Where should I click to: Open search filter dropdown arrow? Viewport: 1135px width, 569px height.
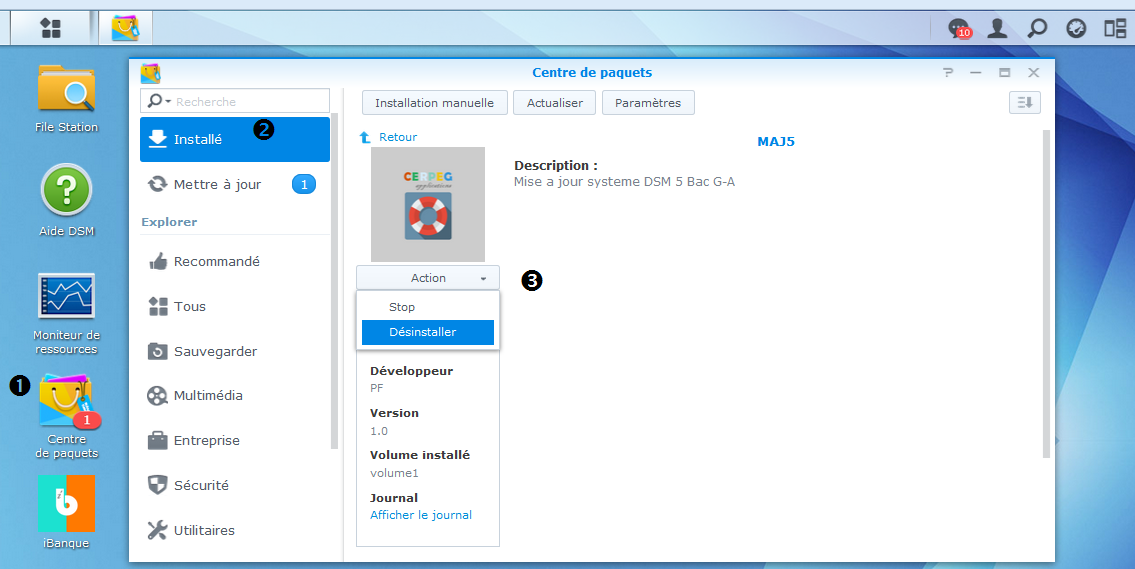[x=168, y=101]
